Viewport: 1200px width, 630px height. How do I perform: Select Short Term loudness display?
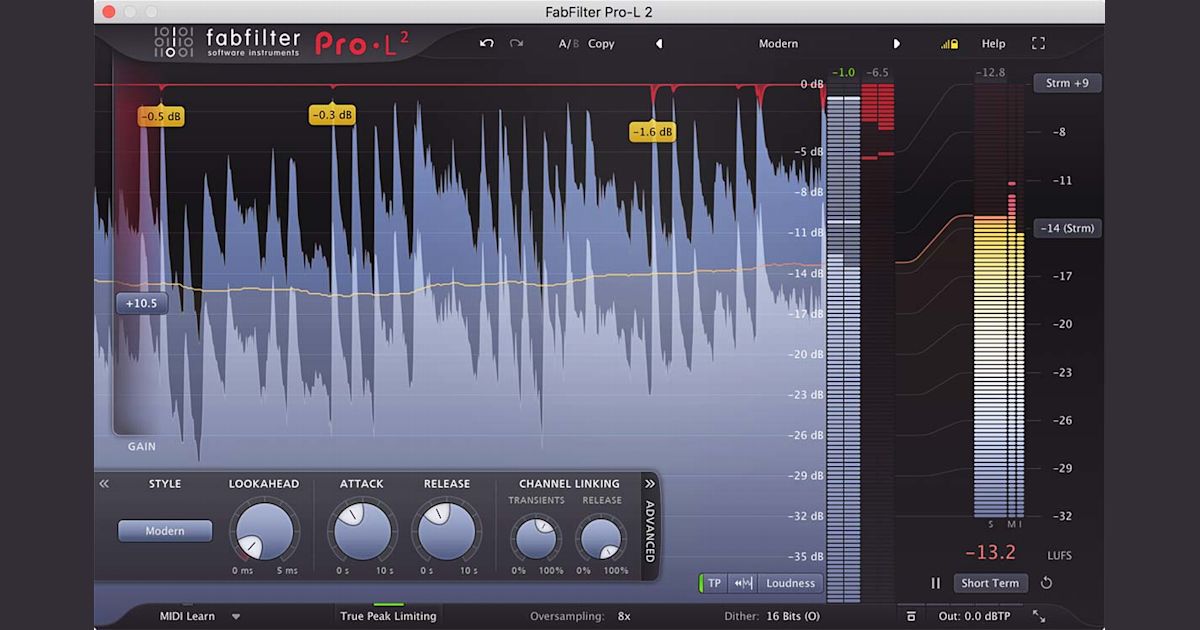pos(990,583)
